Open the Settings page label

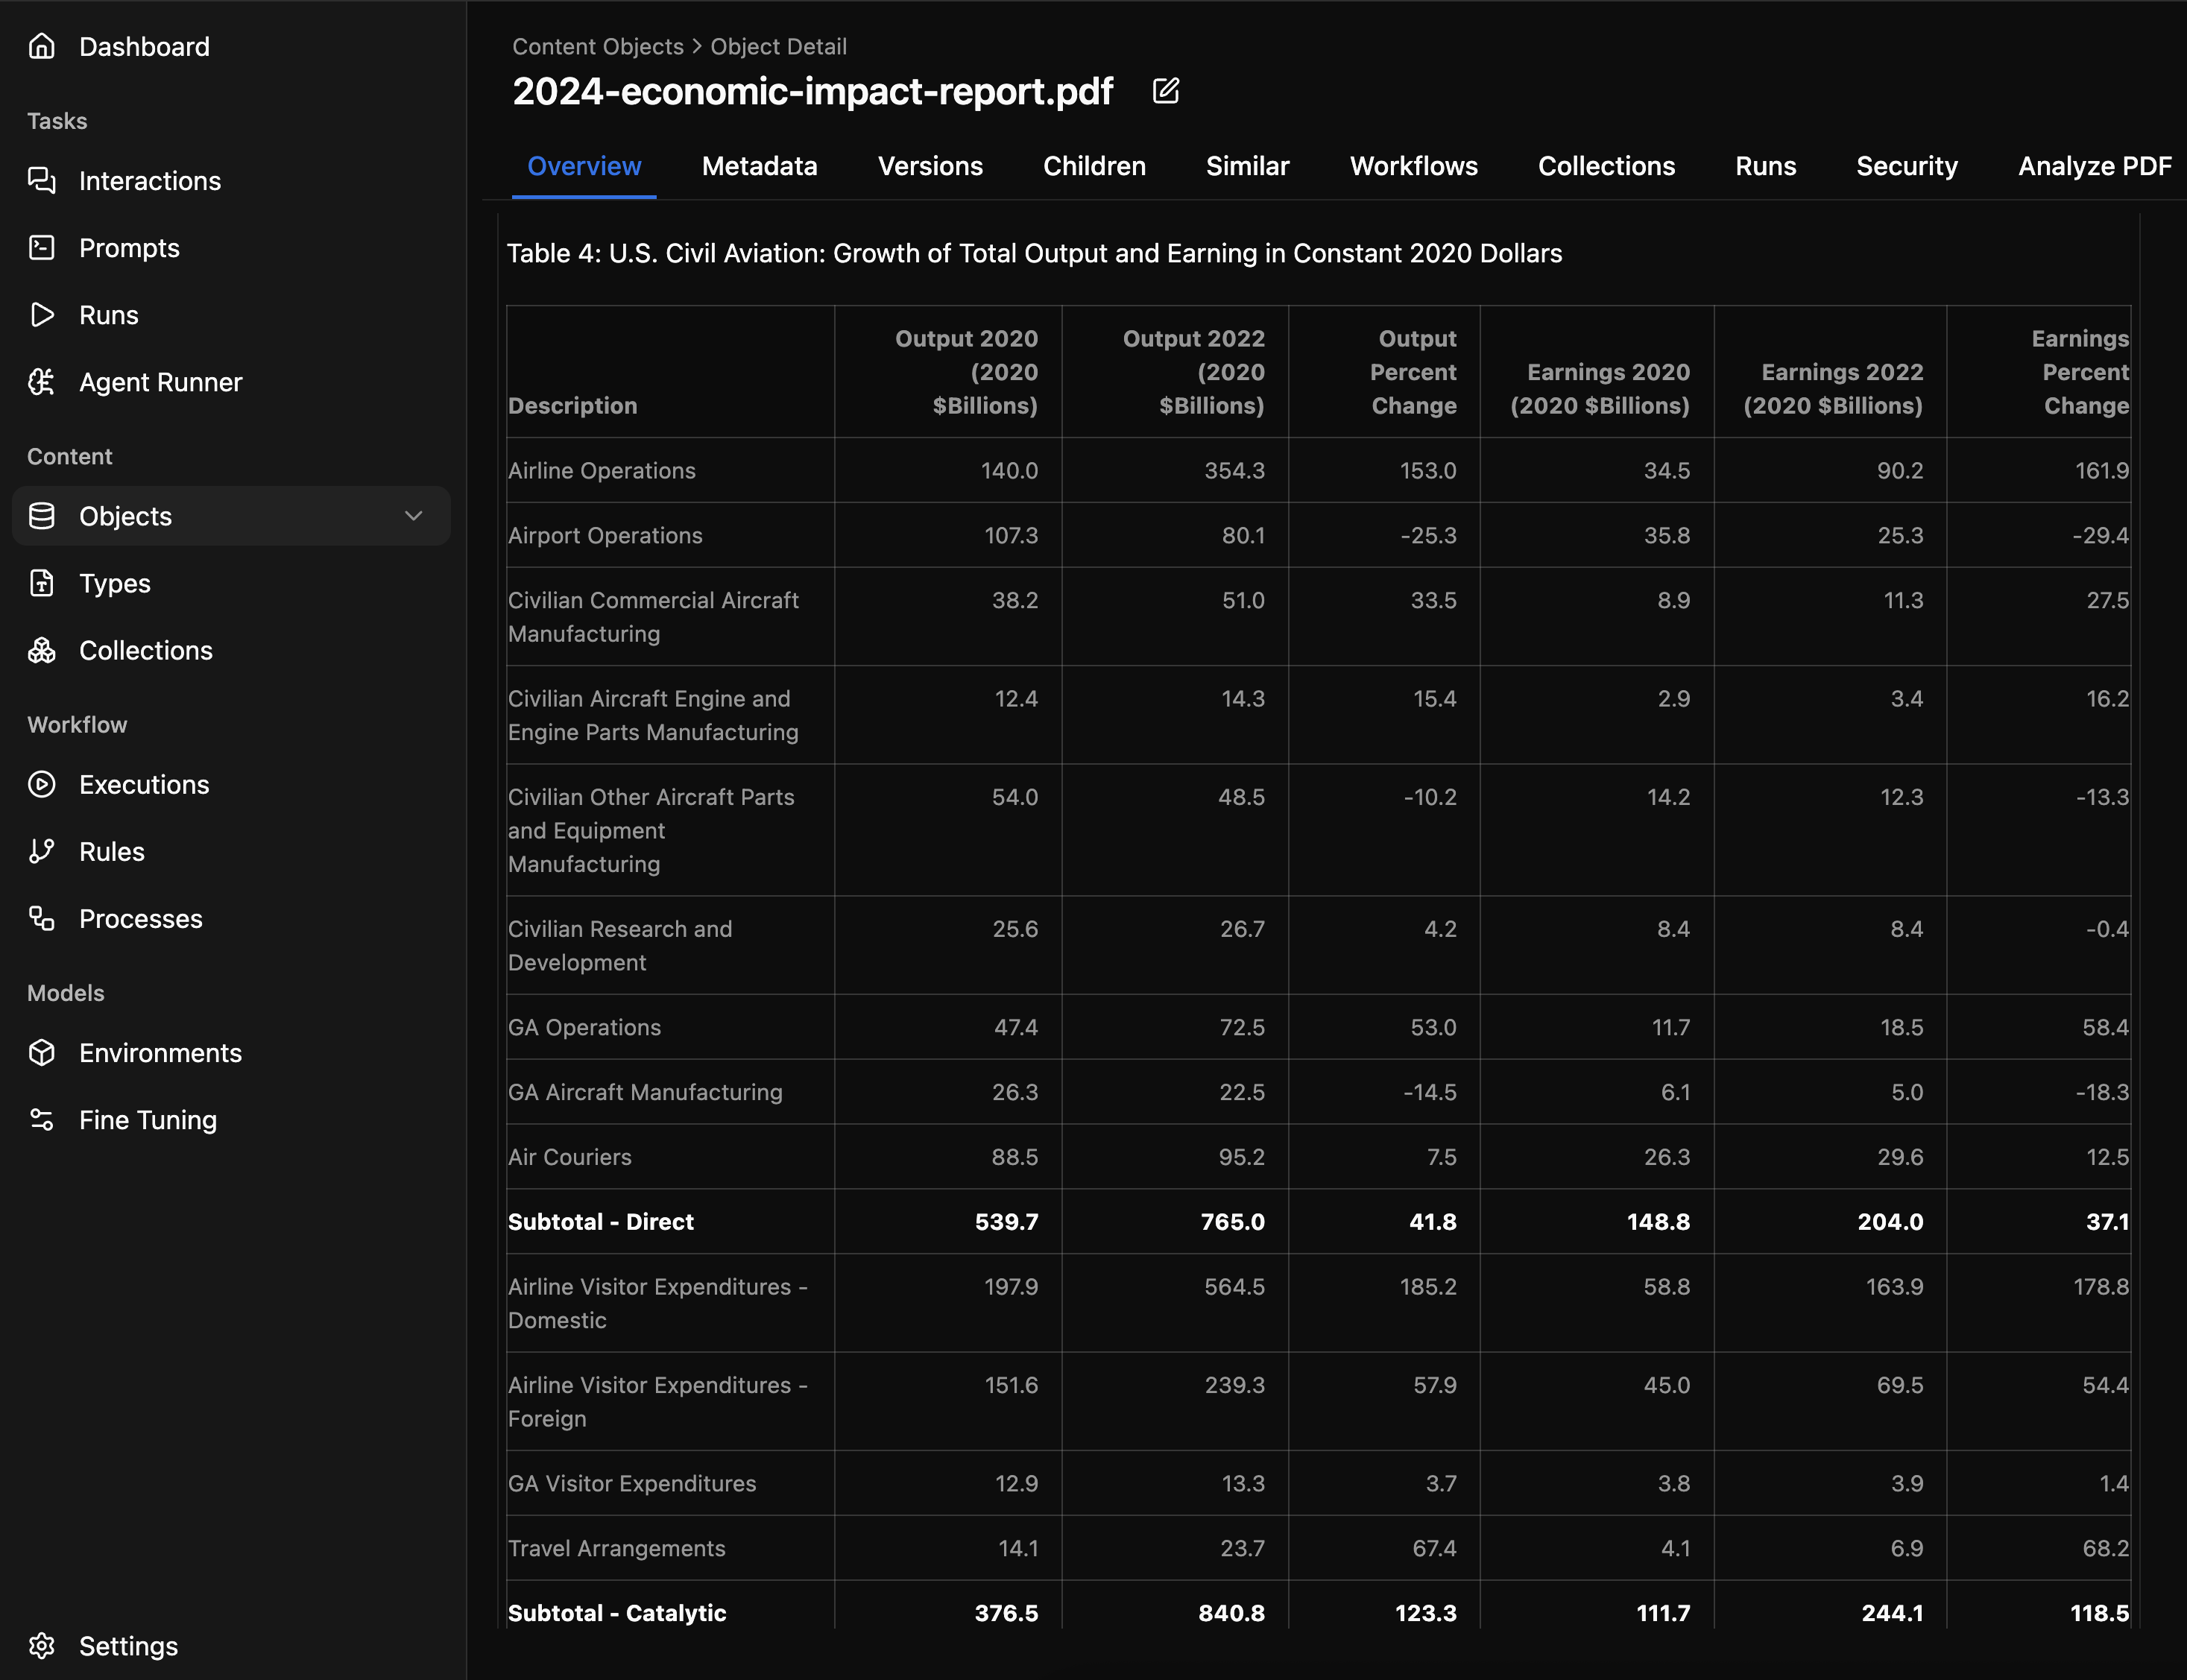point(128,1646)
